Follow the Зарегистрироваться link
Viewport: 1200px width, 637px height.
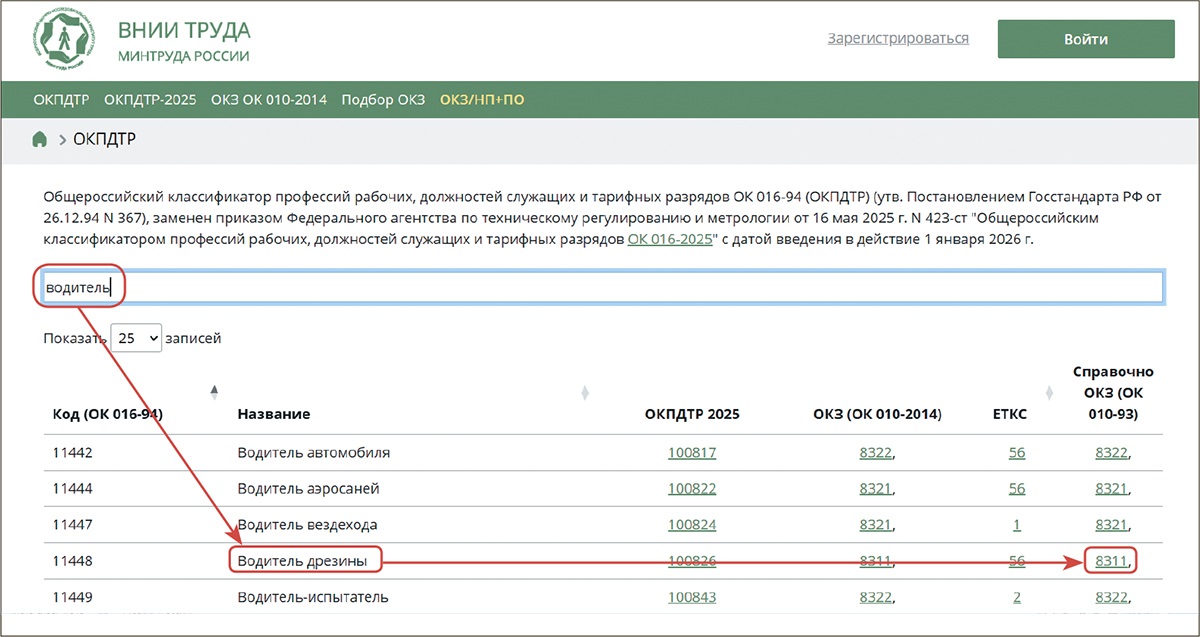click(898, 38)
